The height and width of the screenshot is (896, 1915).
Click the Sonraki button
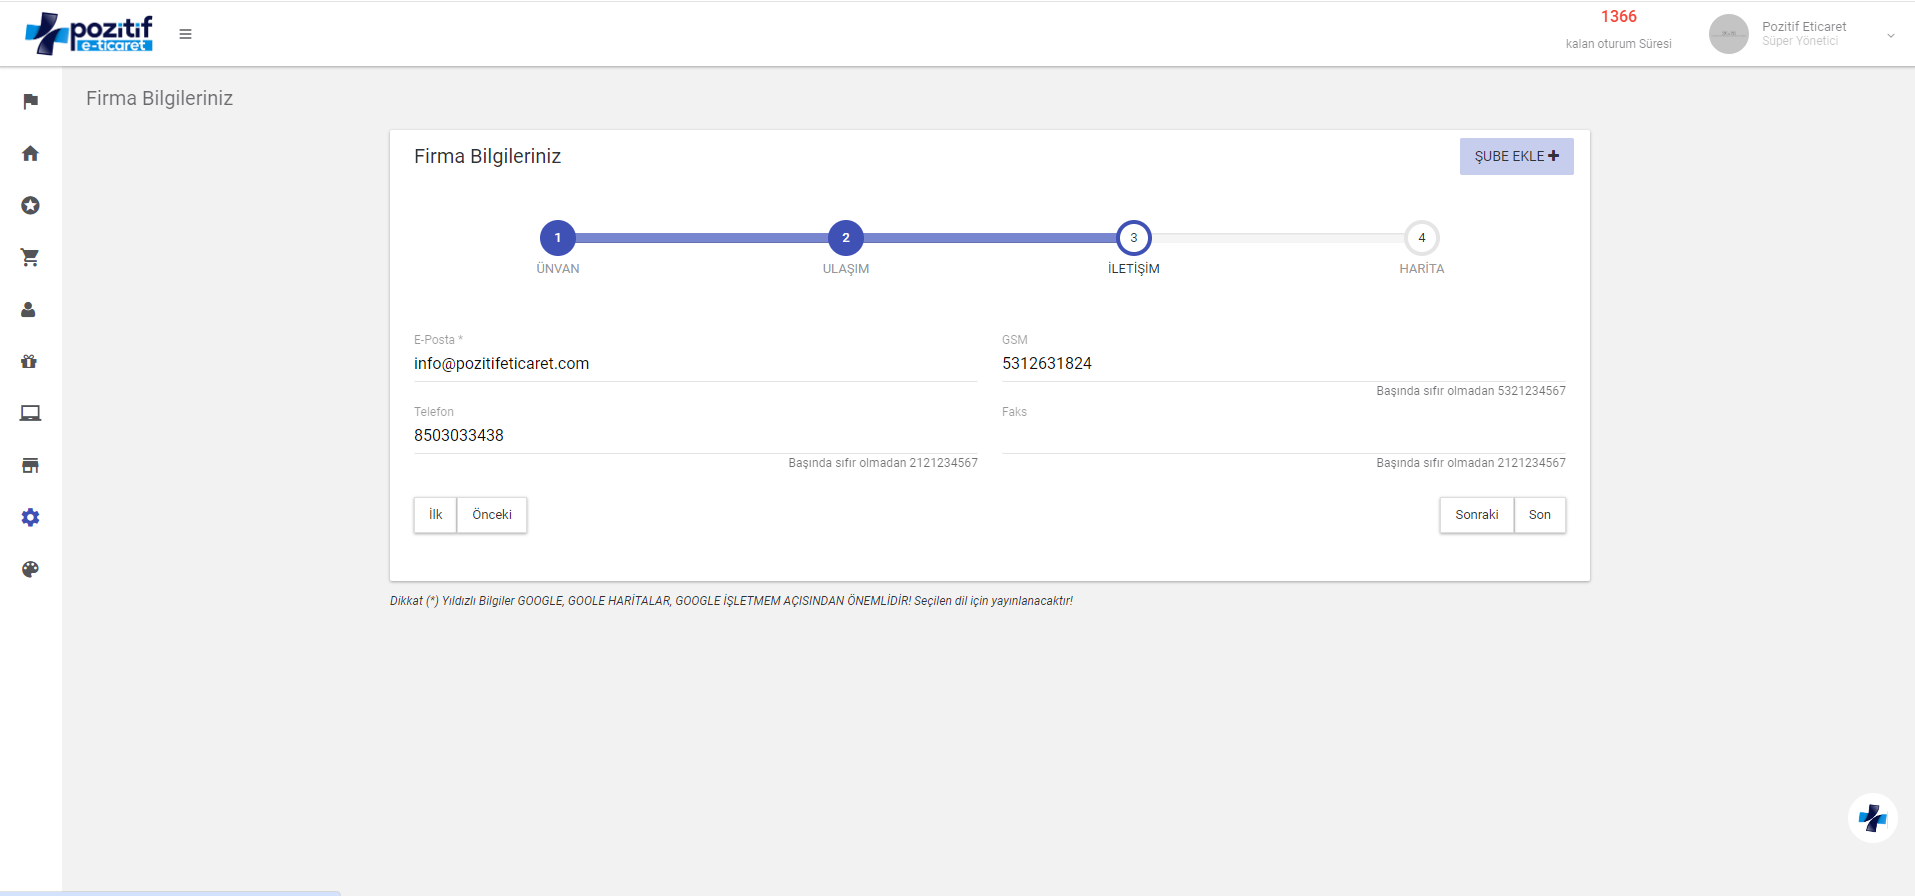coord(1476,515)
